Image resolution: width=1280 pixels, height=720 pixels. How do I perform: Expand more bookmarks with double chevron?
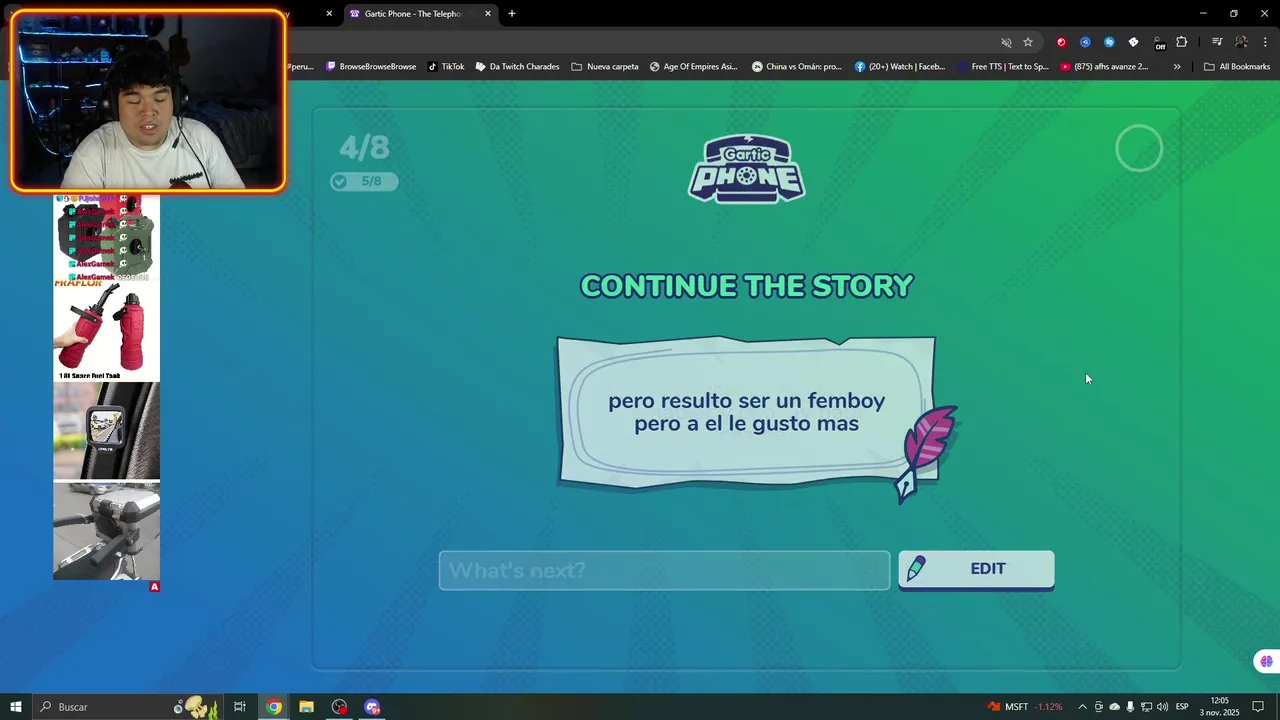(x=1177, y=67)
